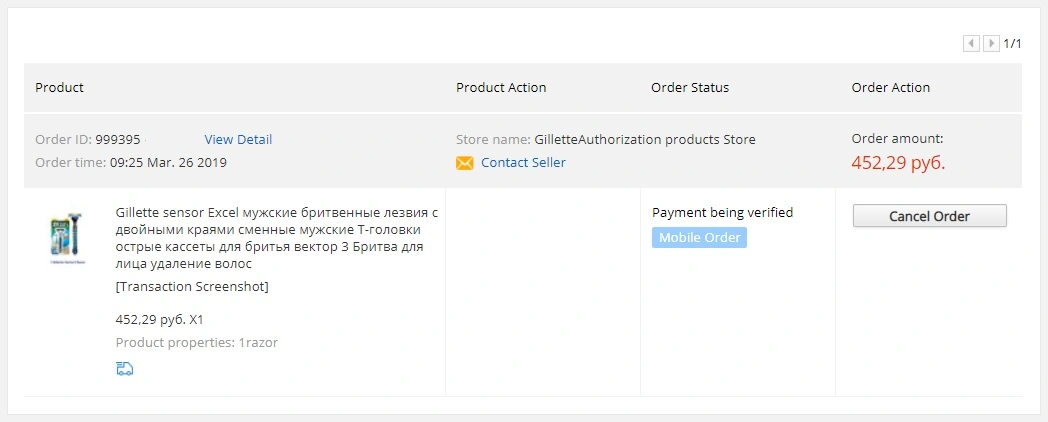This screenshot has width=1048, height=422.
Task: Open the Gillette sensor Excel product title
Action: tap(277, 239)
